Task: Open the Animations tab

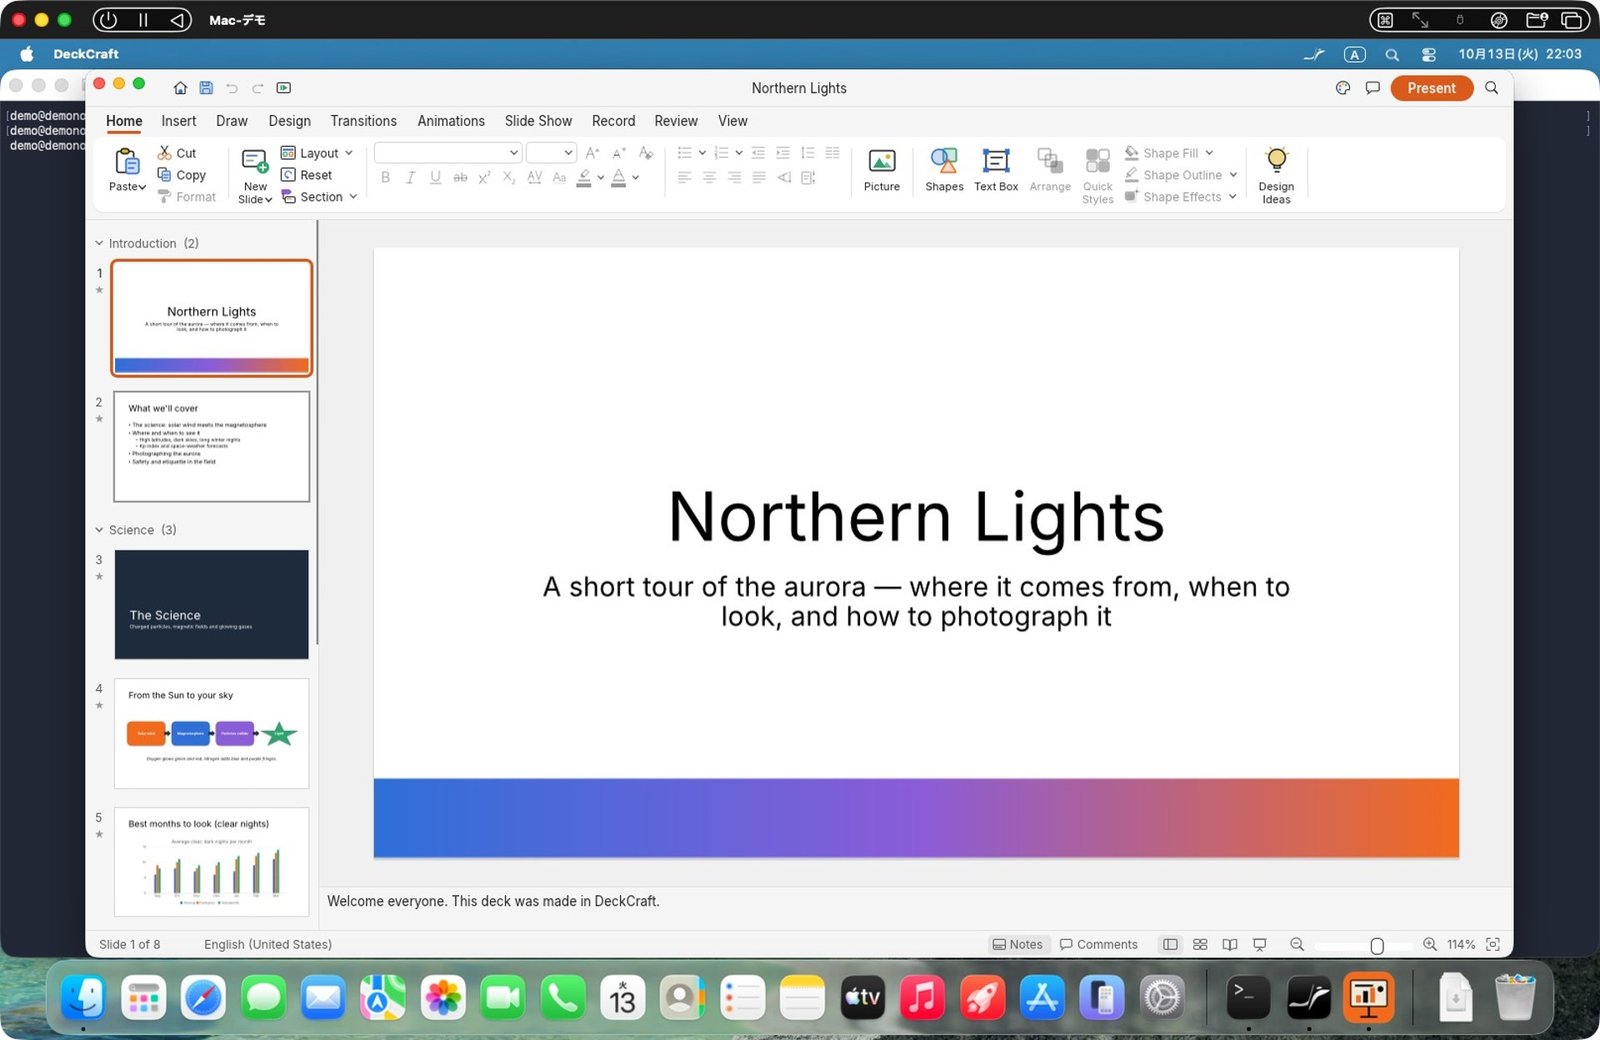Action: coord(451,121)
